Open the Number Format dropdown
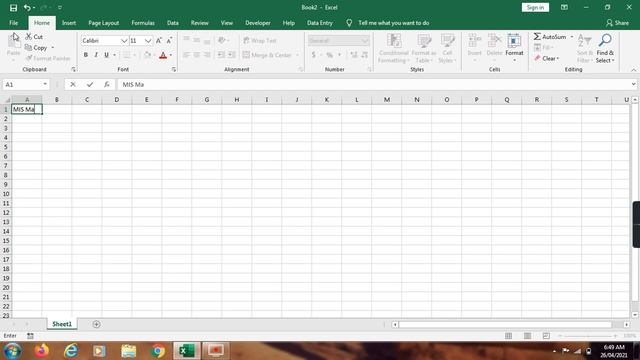 [x=364, y=40]
